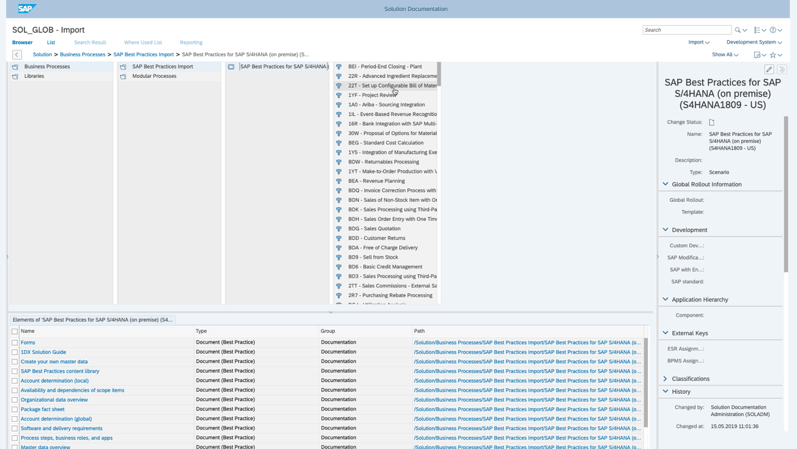797x449 pixels.
Task: Click the process icon for BEI - Period-End Closing
Action: coord(339,67)
